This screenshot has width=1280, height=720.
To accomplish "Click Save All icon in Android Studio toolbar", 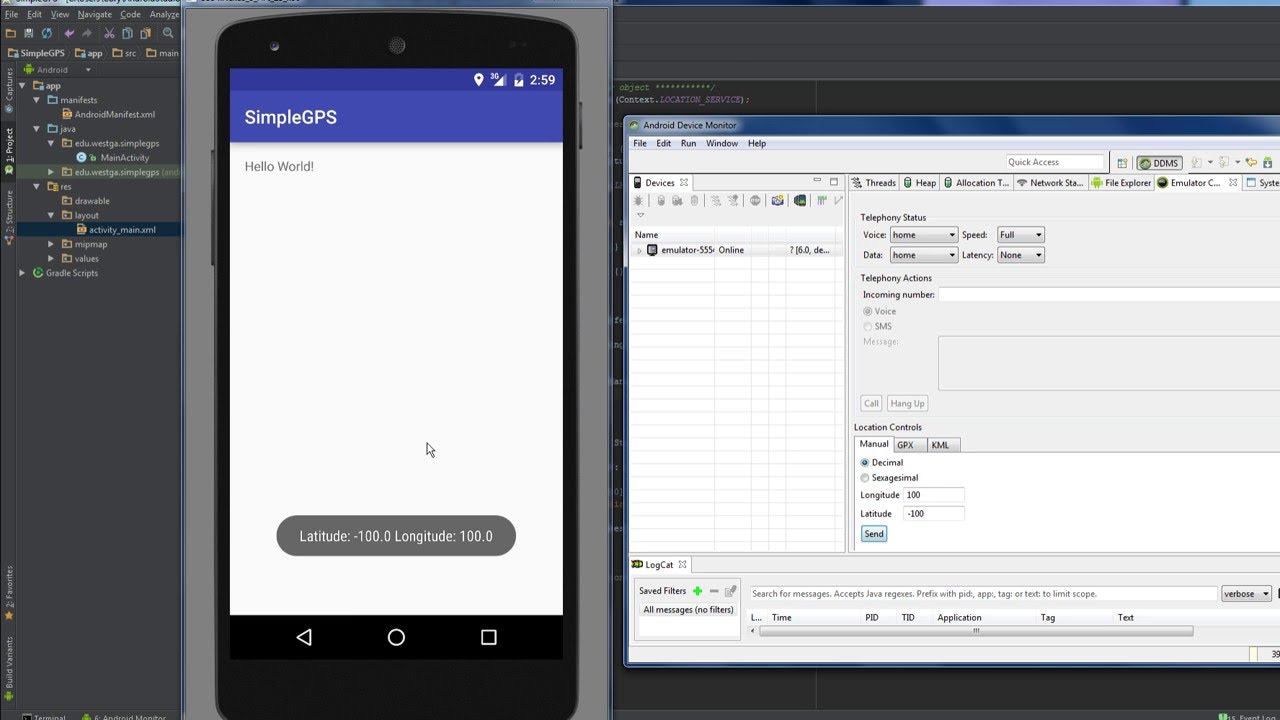I will 28,33.
